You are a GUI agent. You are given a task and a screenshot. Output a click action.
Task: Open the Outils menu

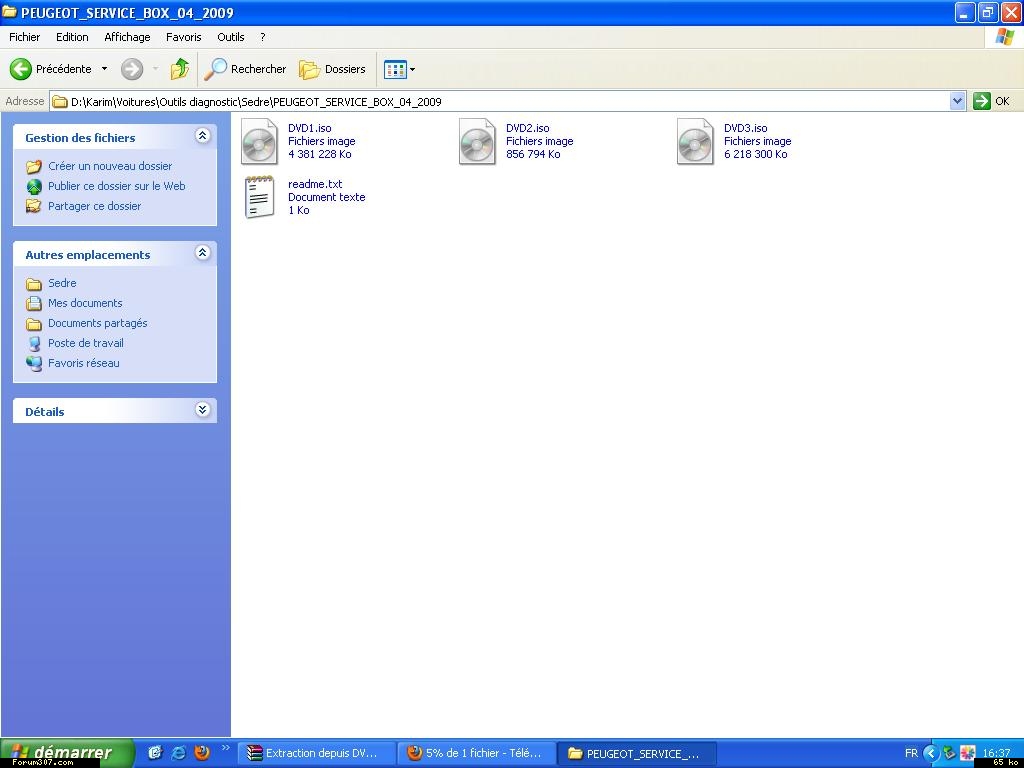click(231, 37)
